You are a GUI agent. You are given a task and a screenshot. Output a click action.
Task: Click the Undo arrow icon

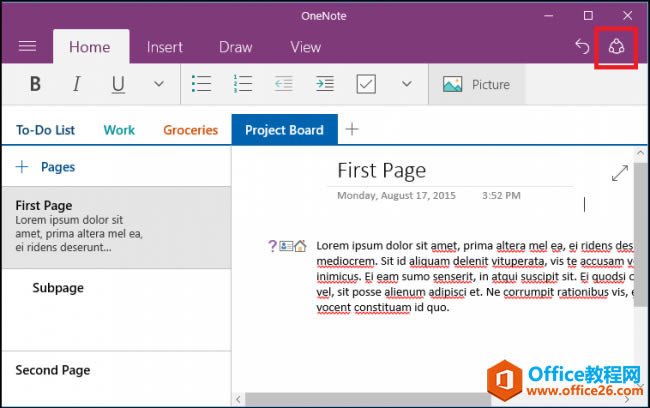coord(582,46)
